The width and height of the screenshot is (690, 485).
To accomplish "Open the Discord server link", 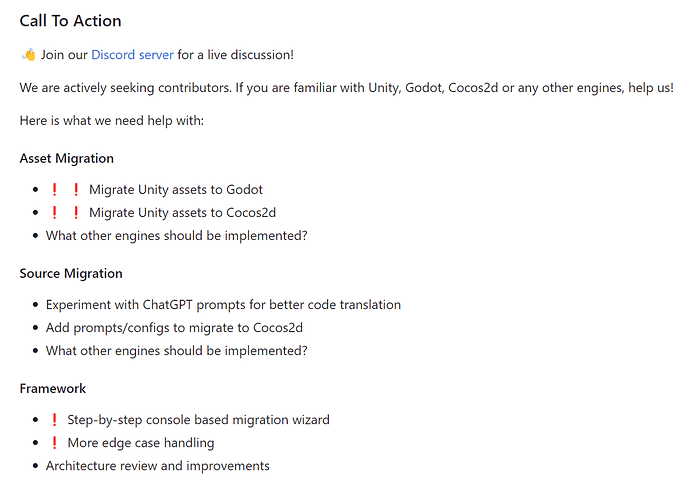I will click(x=132, y=55).
